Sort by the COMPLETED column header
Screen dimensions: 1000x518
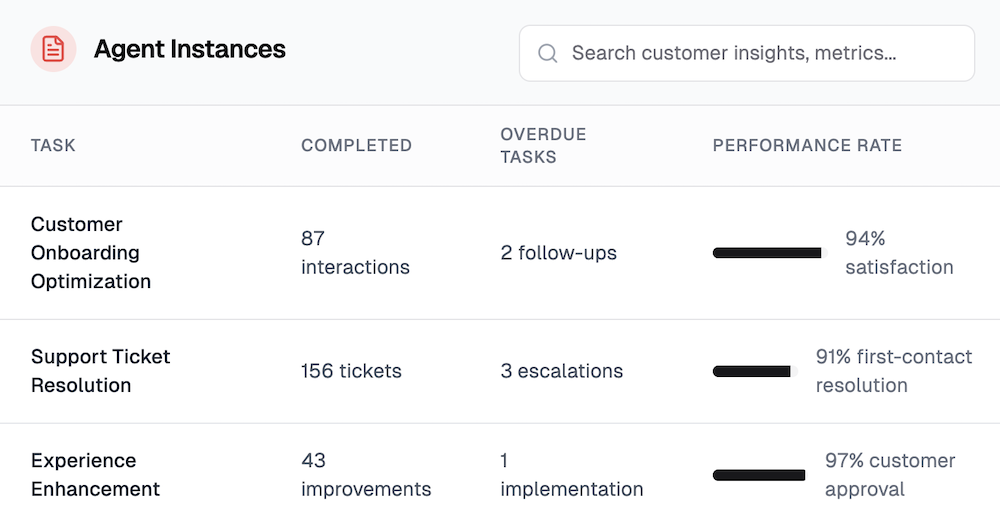tap(357, 145)
